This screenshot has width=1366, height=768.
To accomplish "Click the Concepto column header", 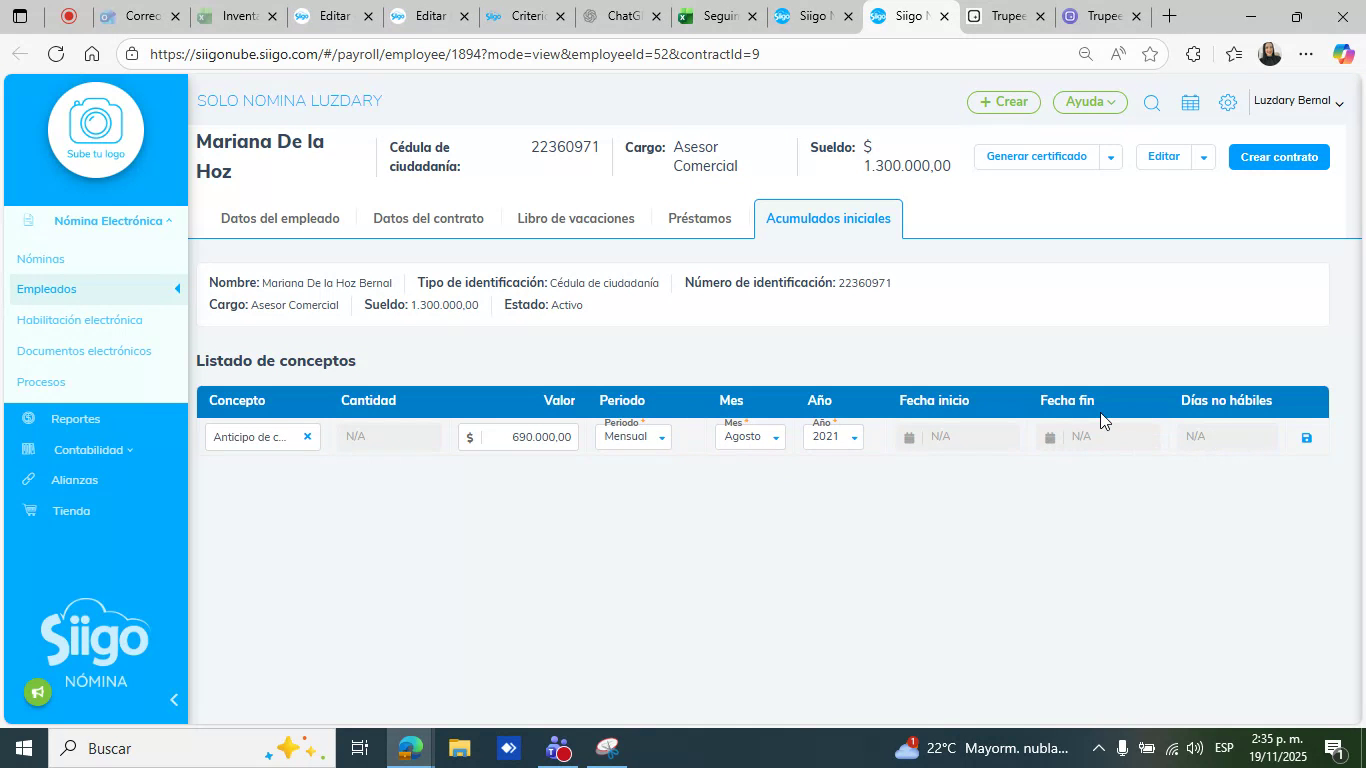I will point(237,401).
